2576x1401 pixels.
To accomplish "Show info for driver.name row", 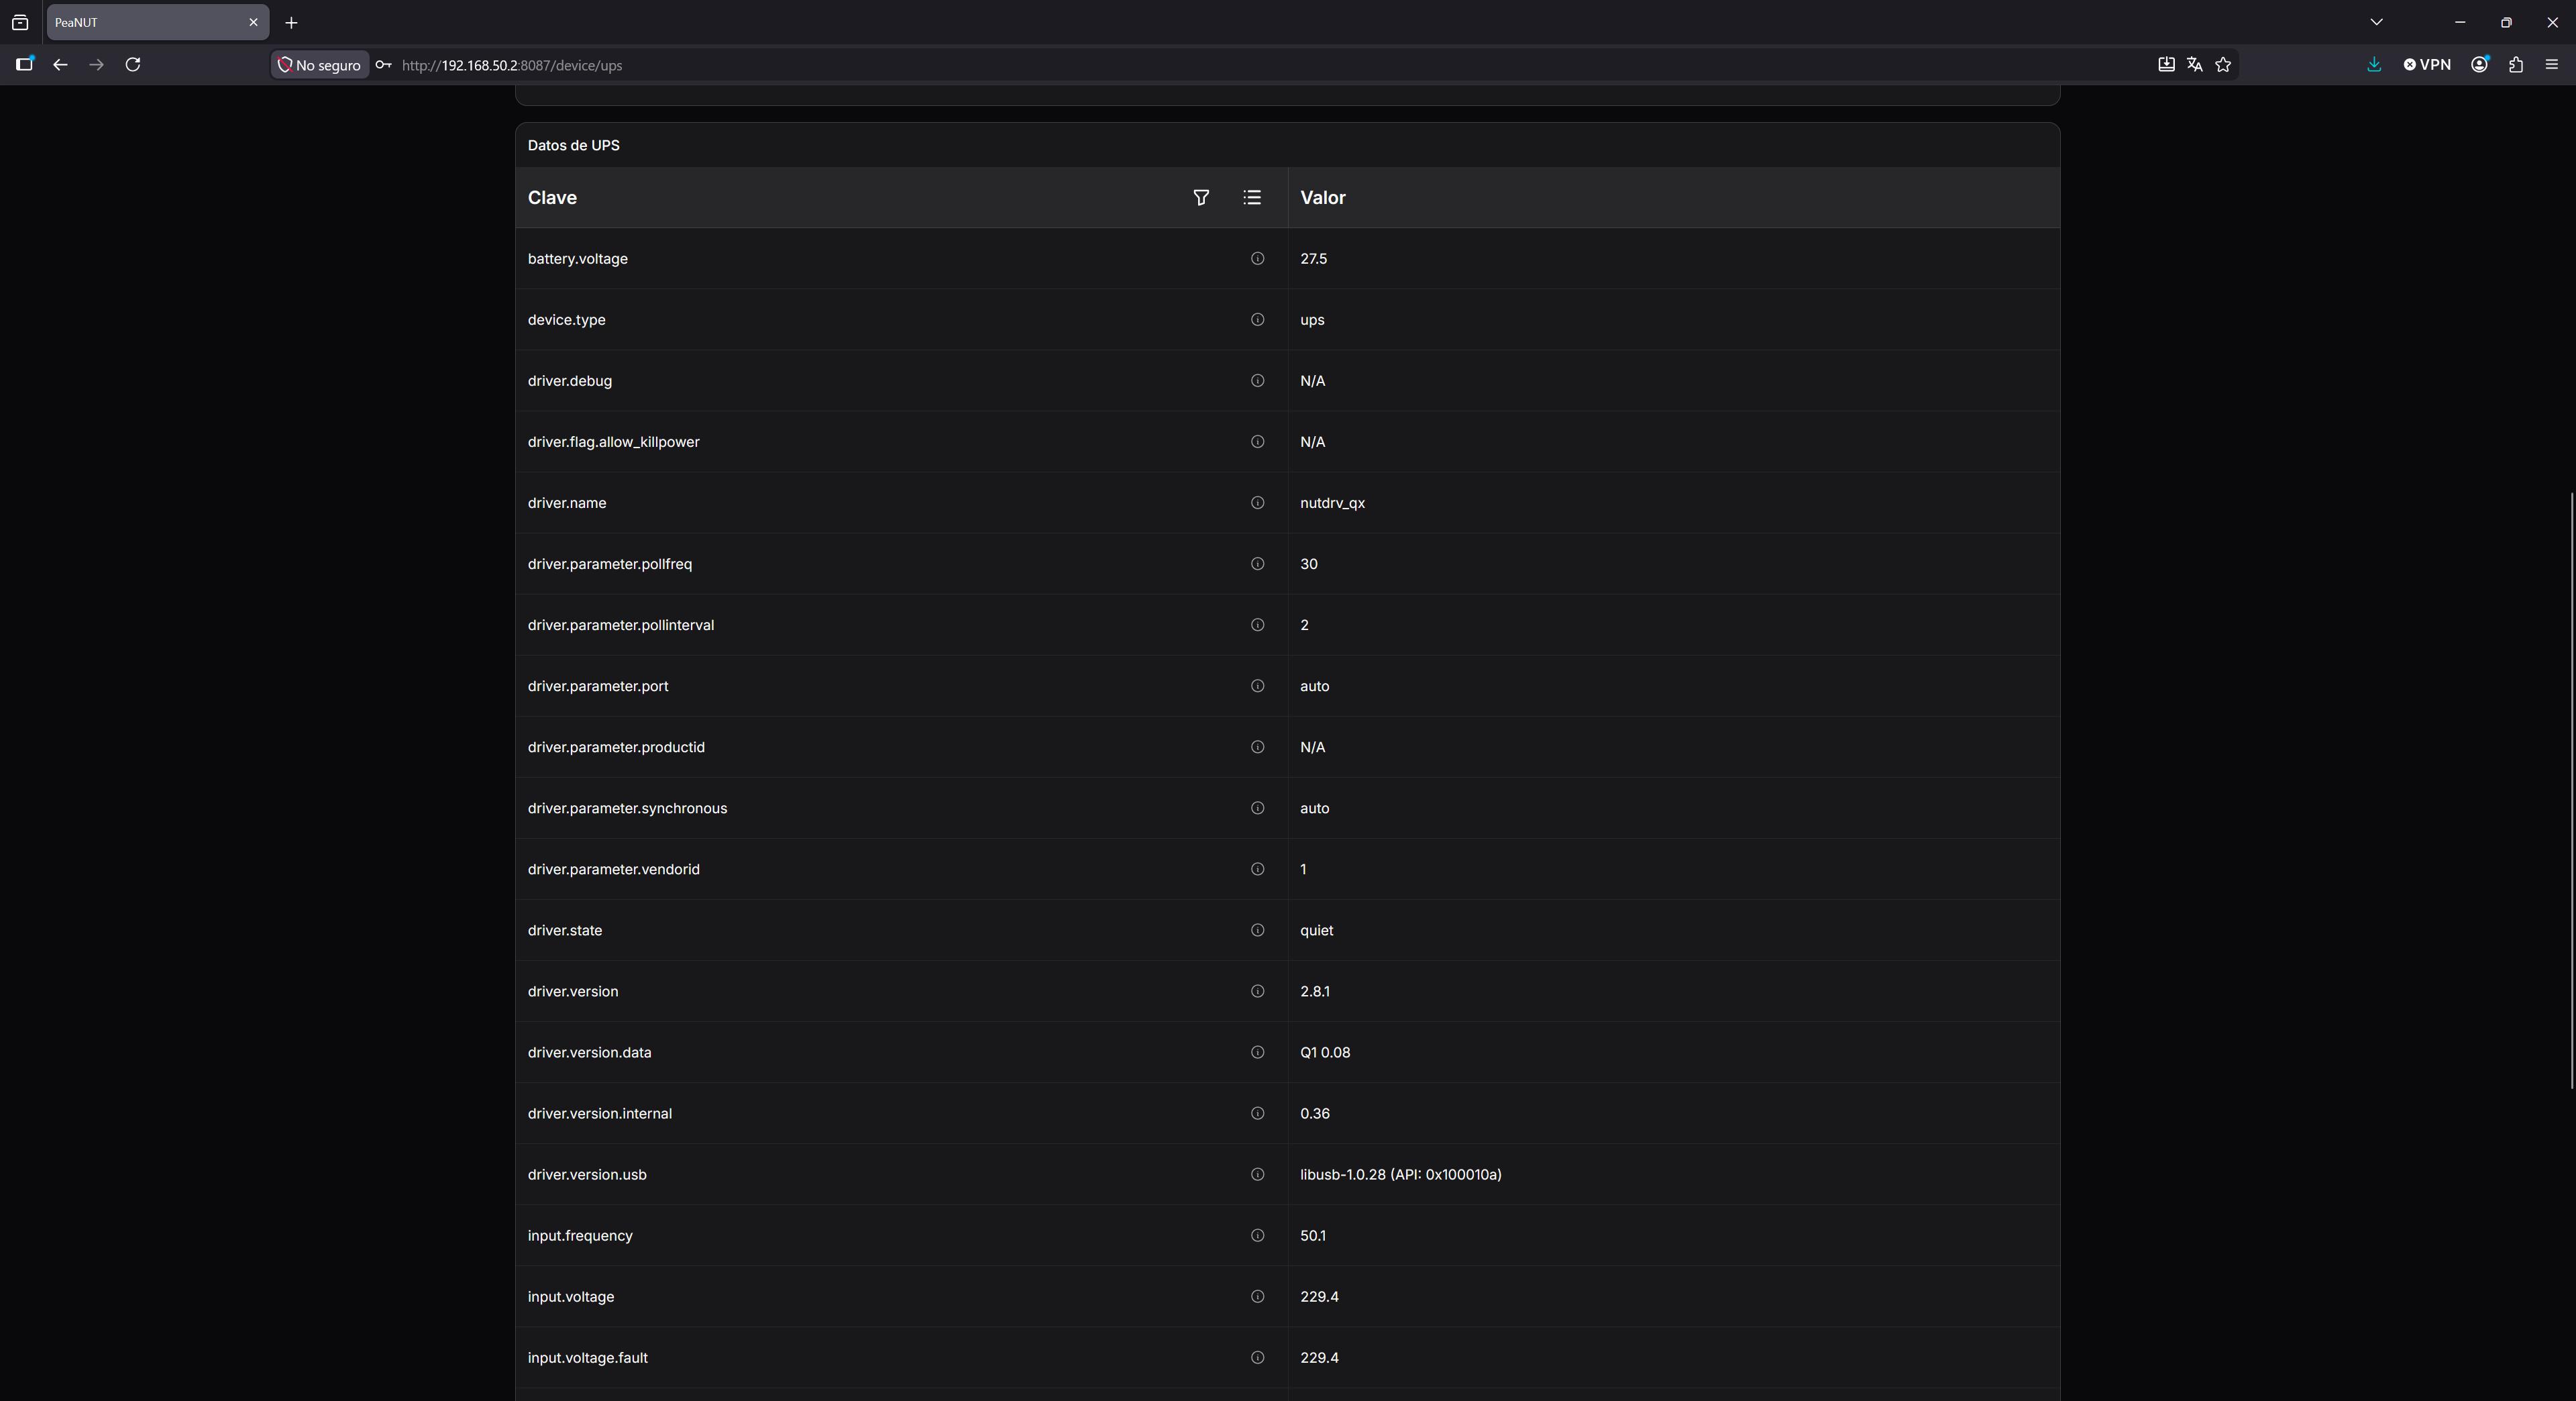I will pos(1257,503).
